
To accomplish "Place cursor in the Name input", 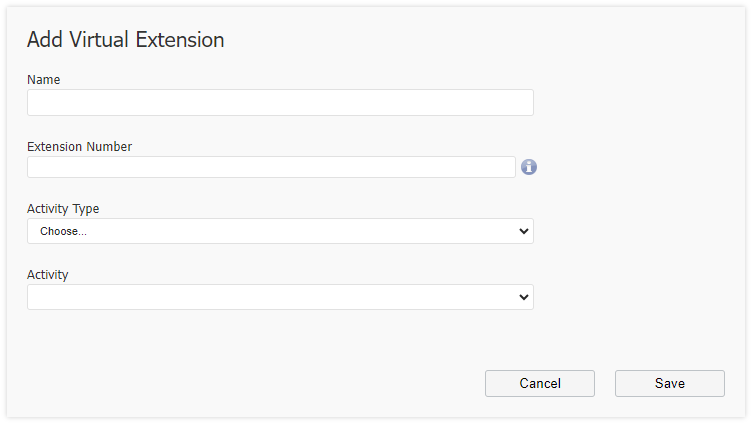I will 280,103.
